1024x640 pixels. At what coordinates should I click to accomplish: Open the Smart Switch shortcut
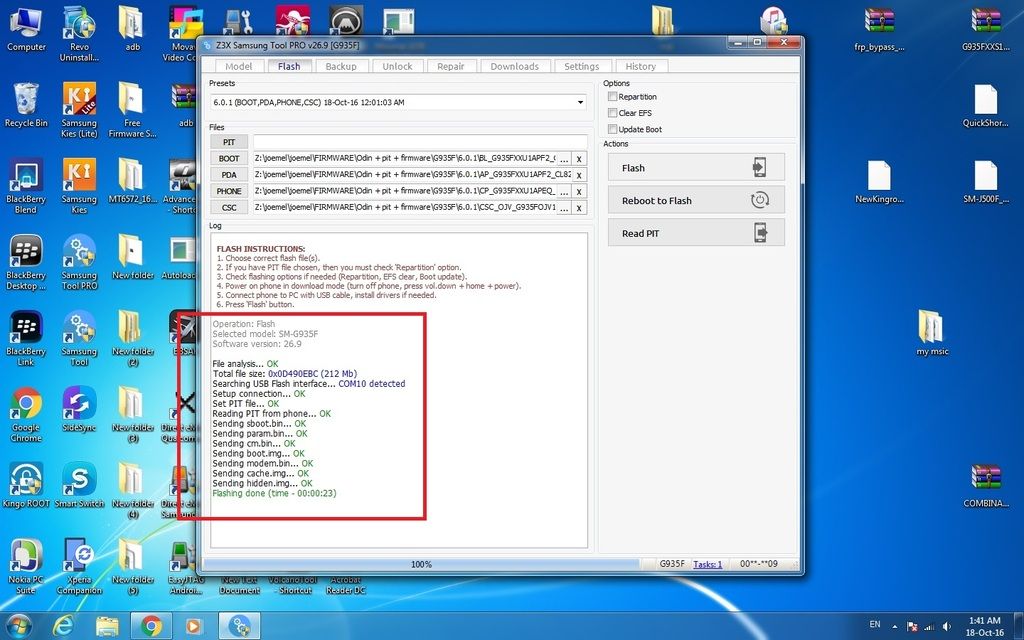tap(79, 485)
